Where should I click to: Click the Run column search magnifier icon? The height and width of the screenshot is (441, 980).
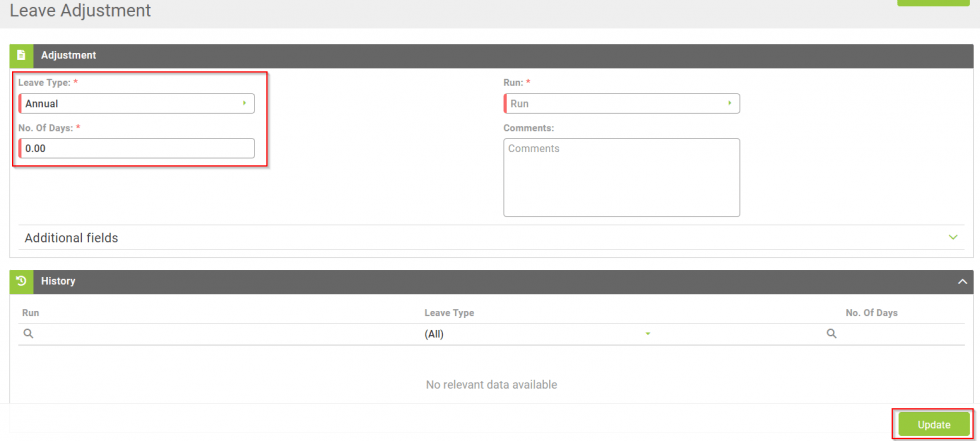pos(28,334)
